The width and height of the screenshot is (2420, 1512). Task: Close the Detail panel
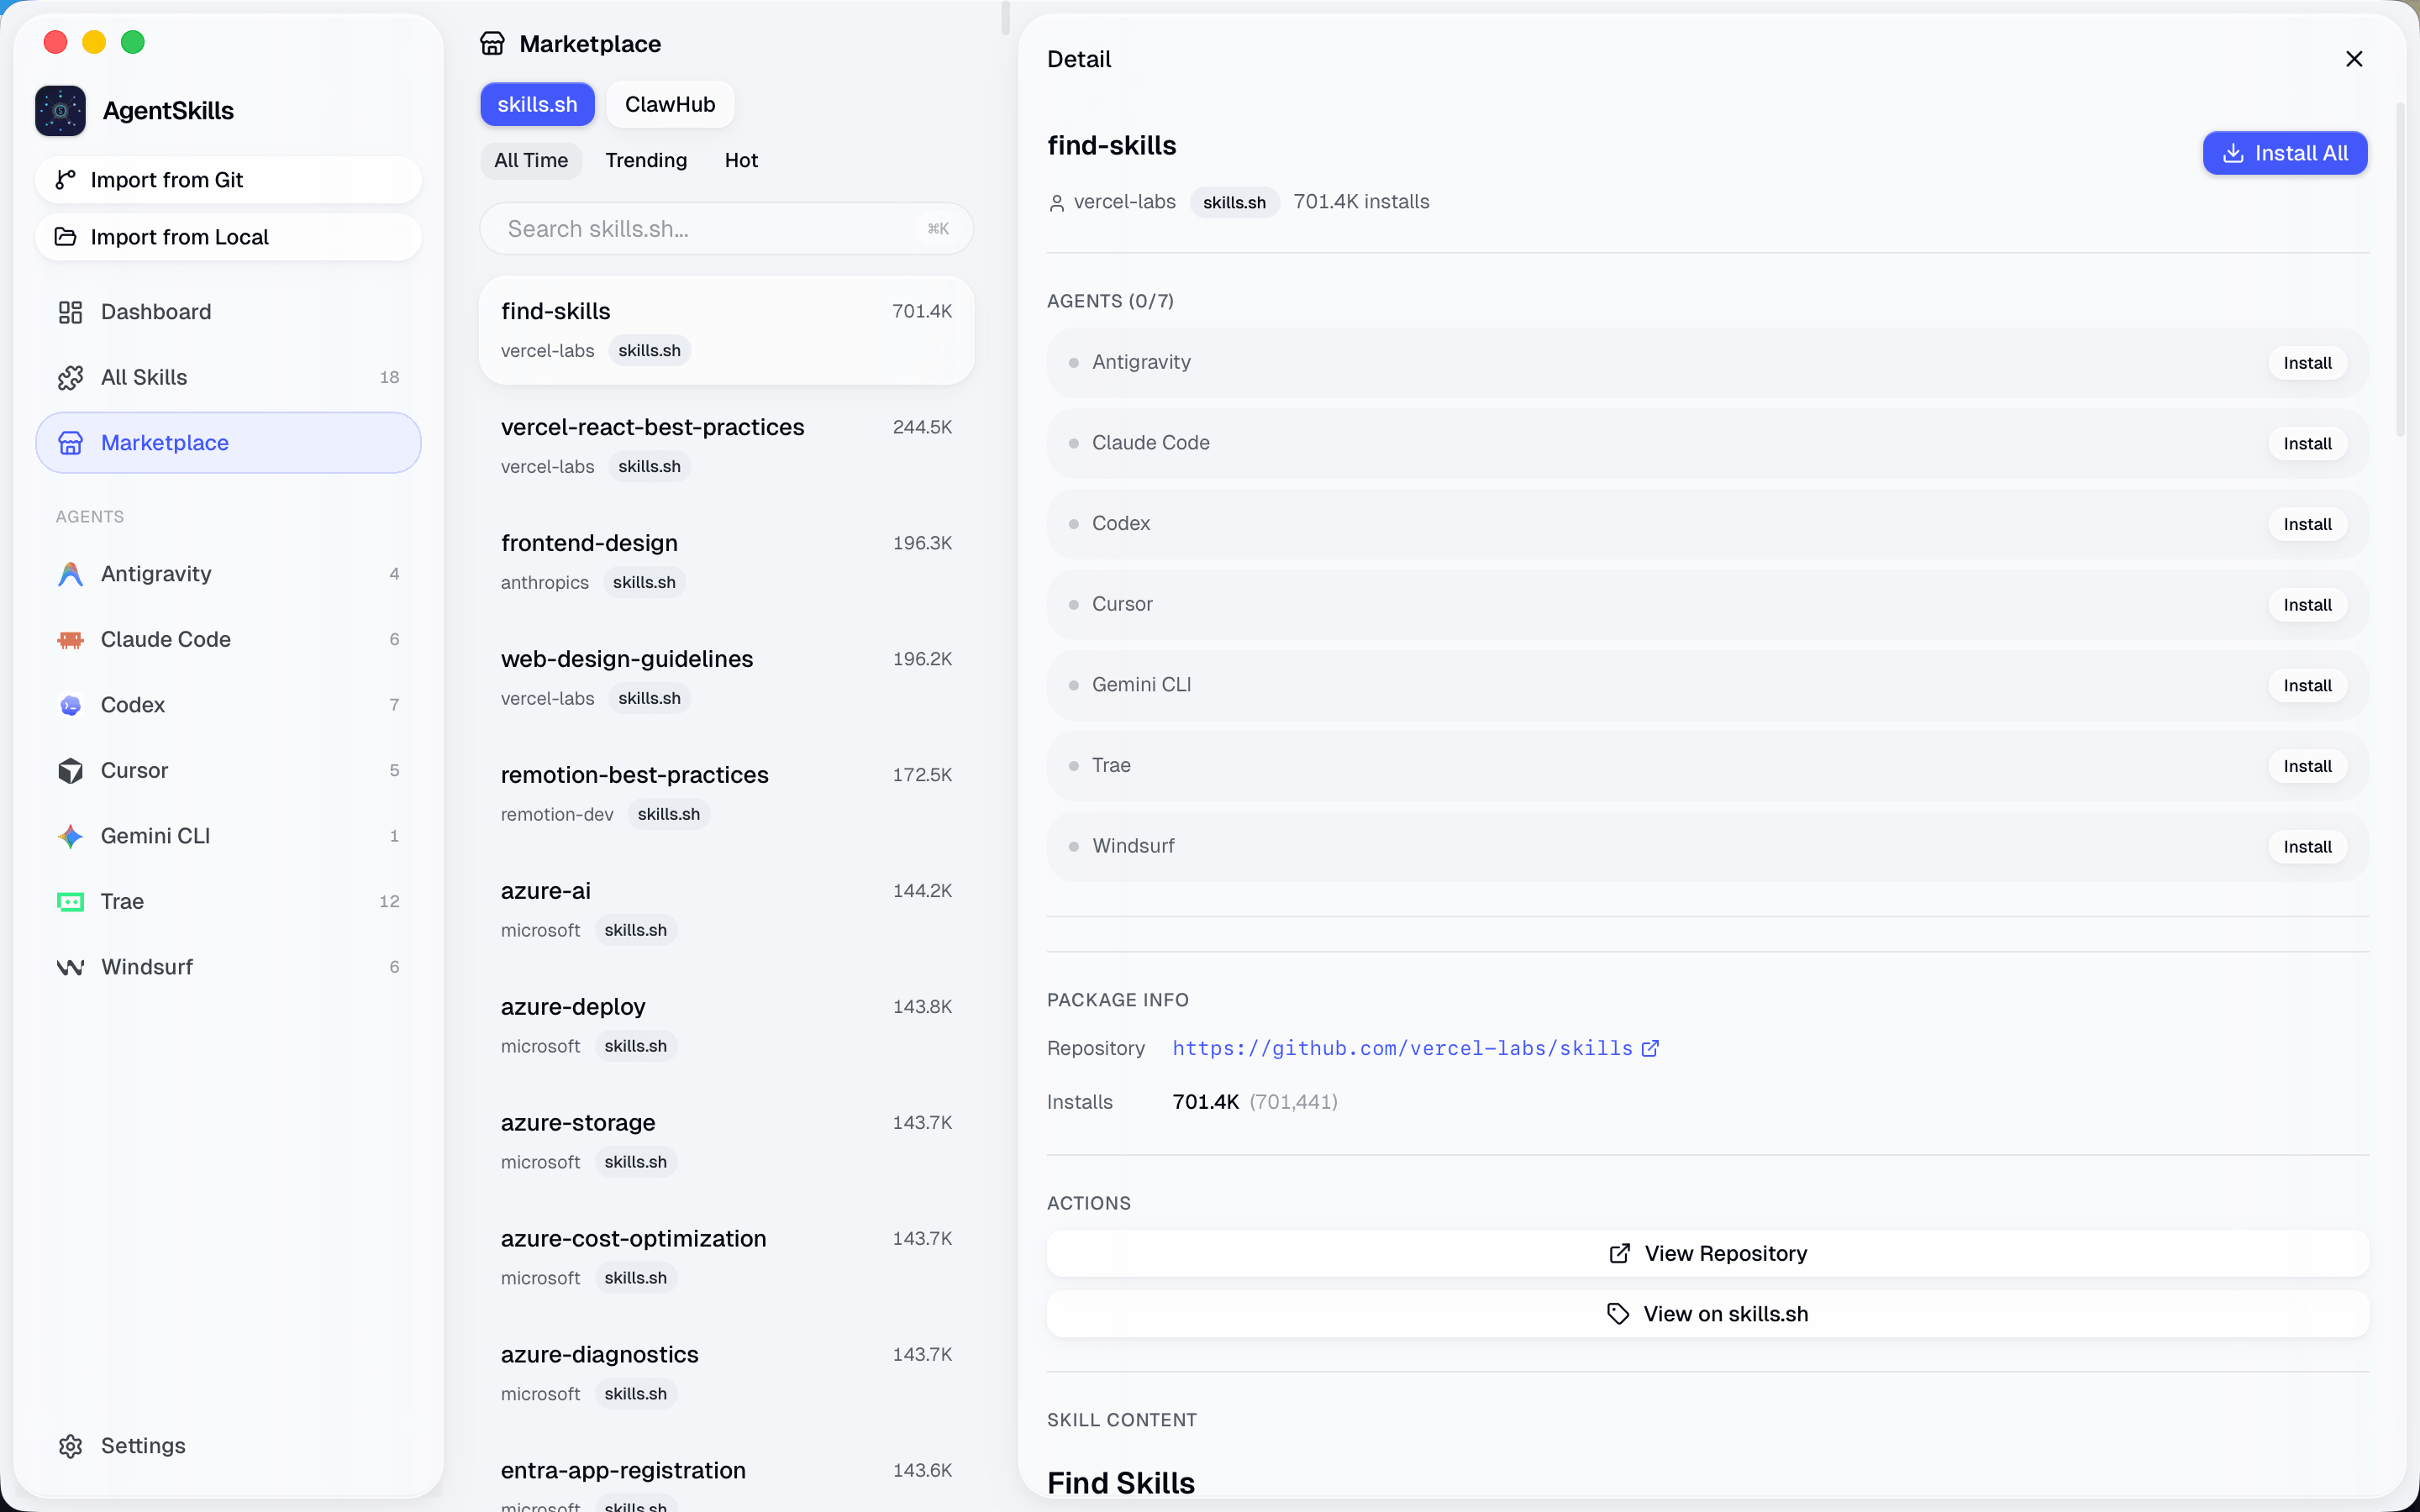(2353, 59)
